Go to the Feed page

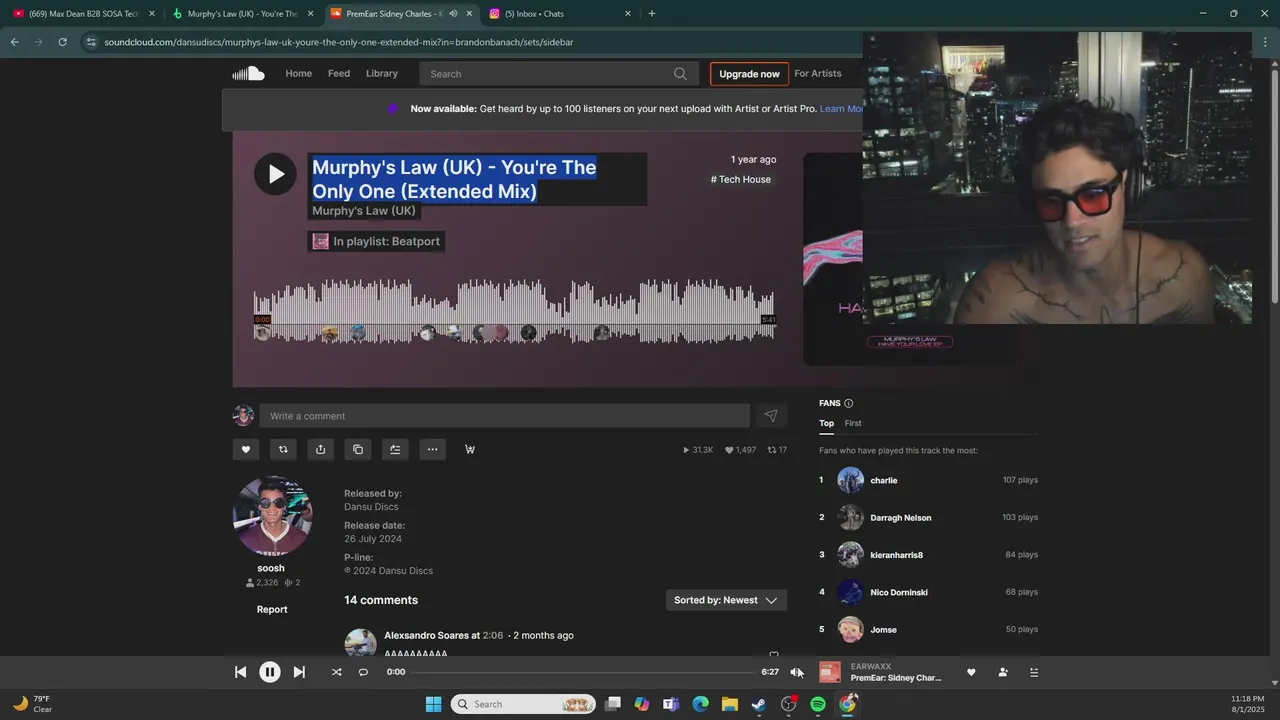pyautogui.click(x=339, y=73)
